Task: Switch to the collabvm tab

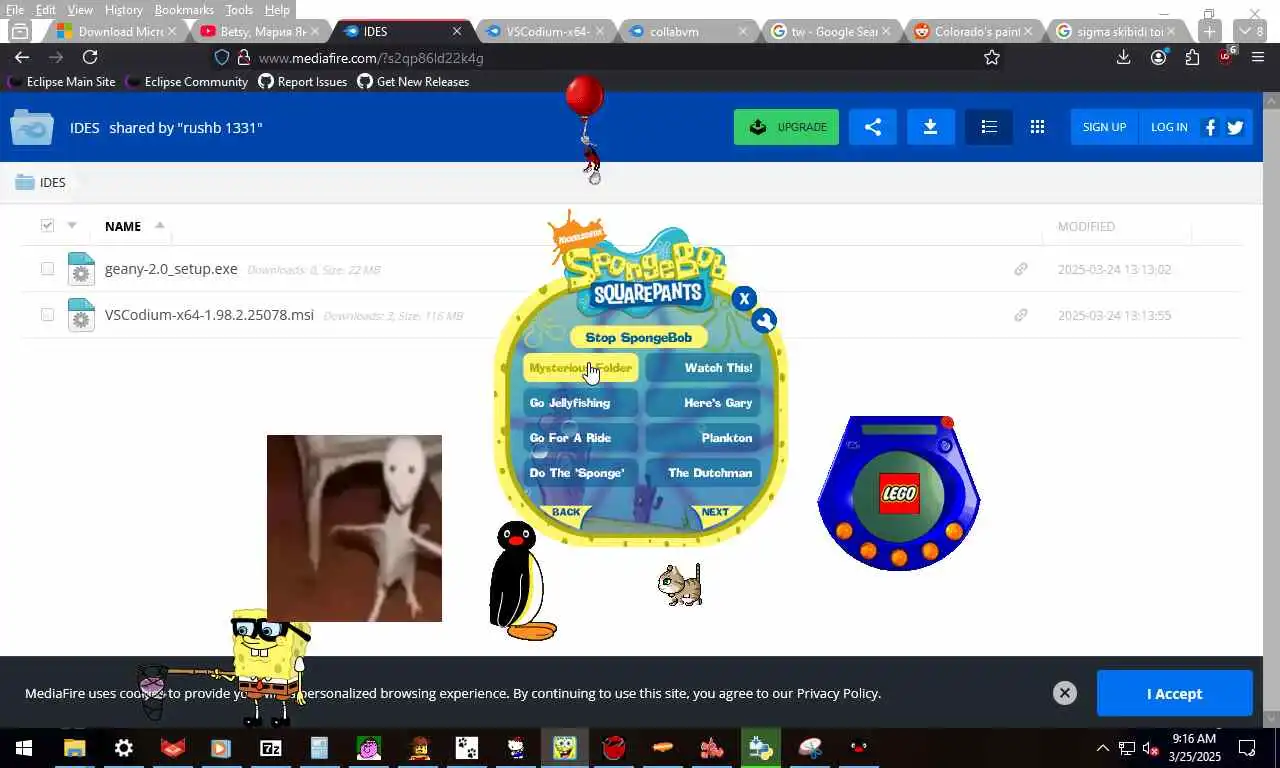Action: coord(689,31)
